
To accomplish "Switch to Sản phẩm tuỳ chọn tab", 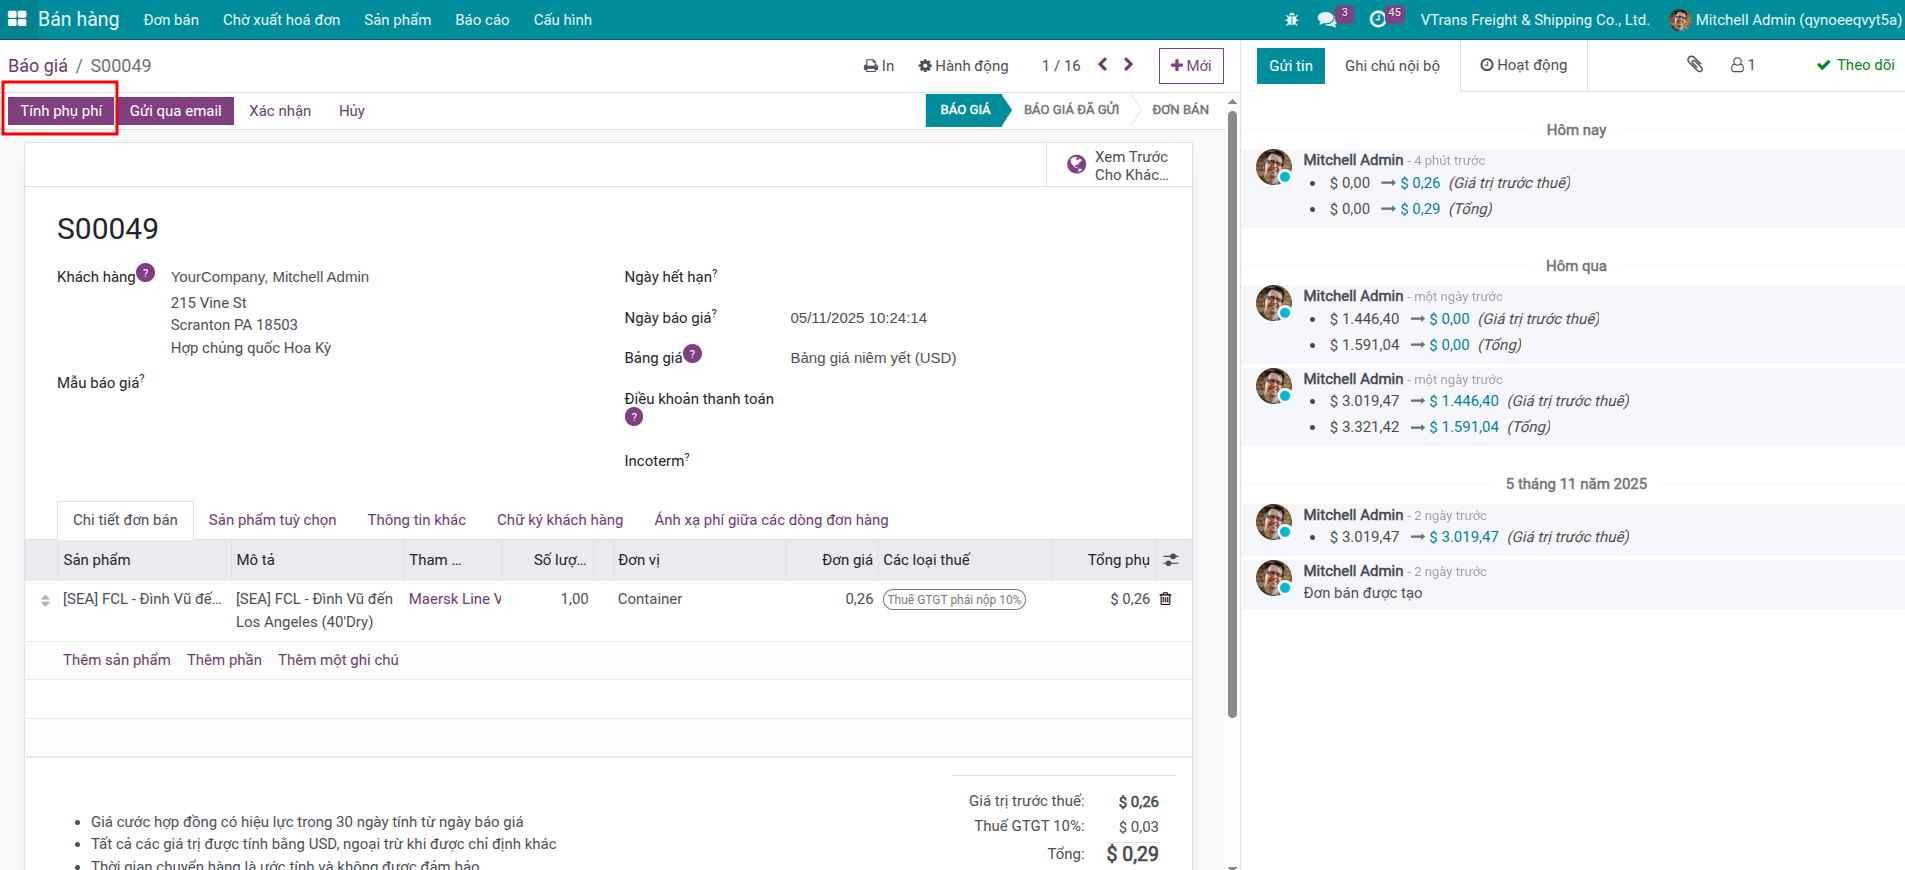I will [x=272, y=520].
